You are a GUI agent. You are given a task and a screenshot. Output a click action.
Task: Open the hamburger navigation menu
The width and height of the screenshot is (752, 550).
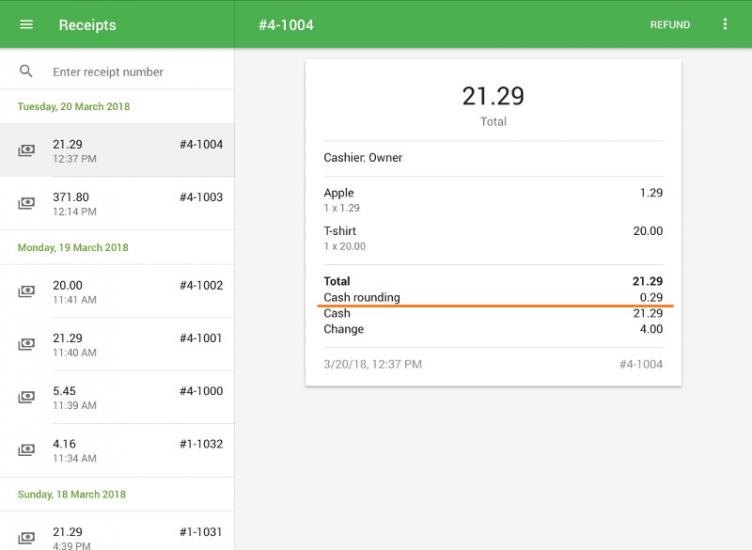pyautogui.click(x=26, y=24)
